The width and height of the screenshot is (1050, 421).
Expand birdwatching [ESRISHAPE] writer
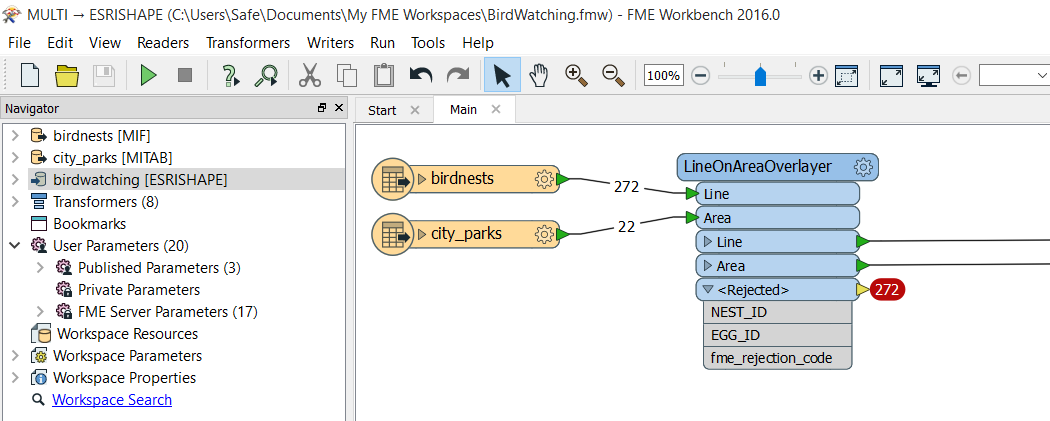click(x=15, y=179)
